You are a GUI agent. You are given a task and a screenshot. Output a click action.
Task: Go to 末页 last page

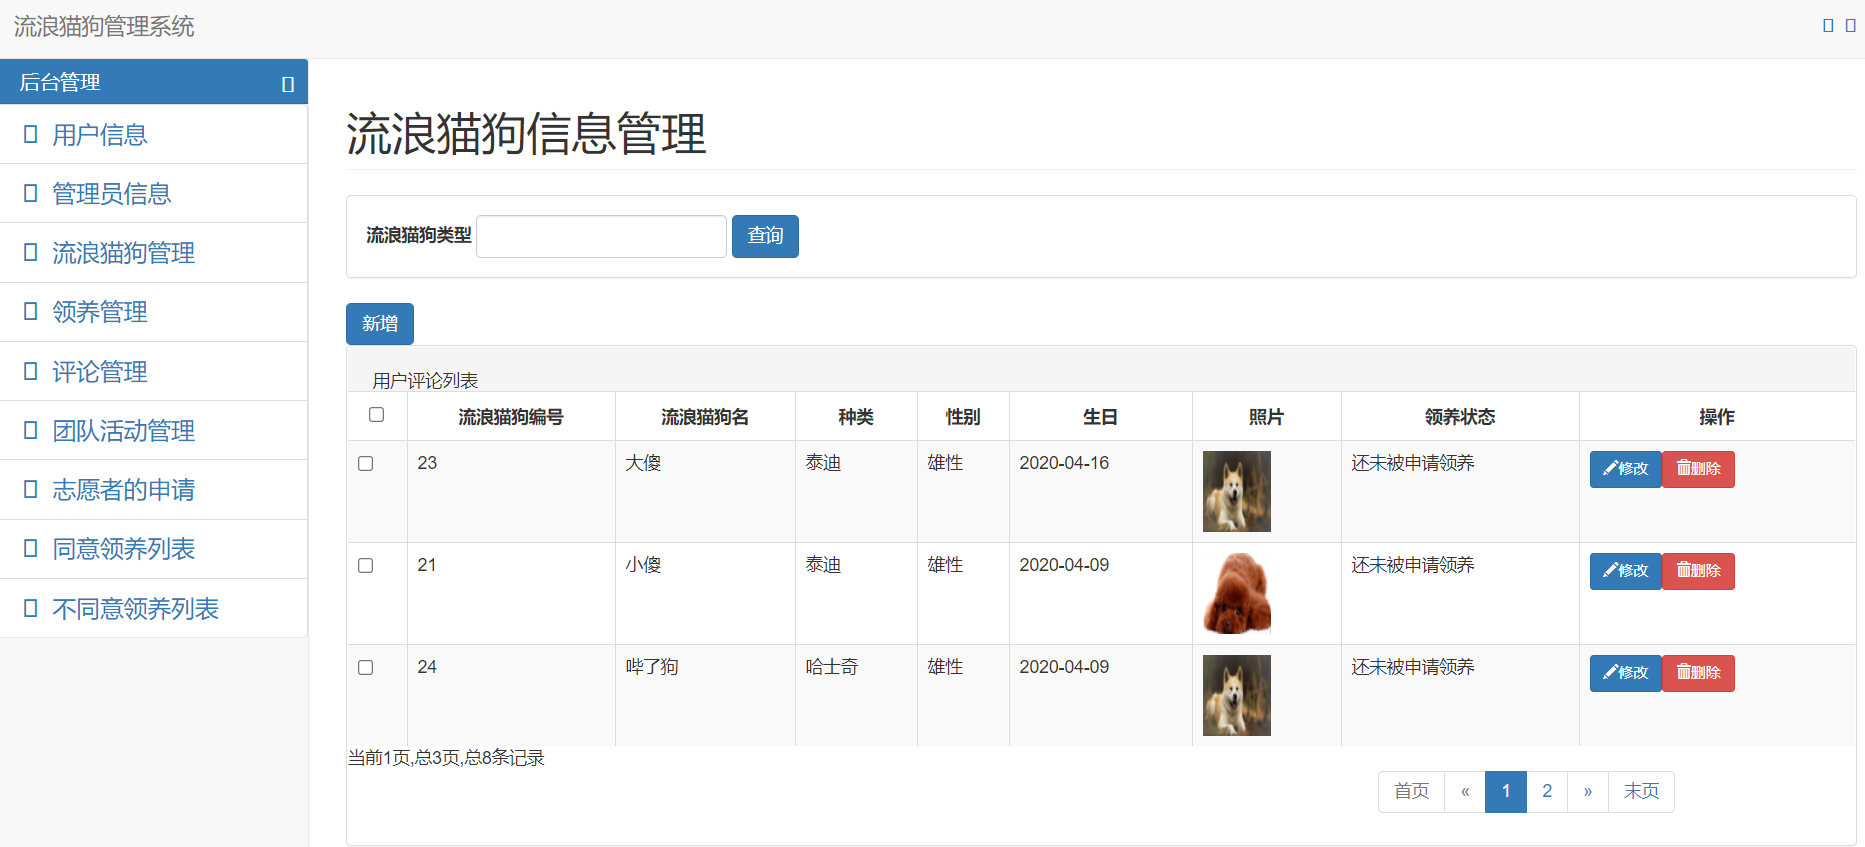pyautogui.click(x=1641, y=792)
